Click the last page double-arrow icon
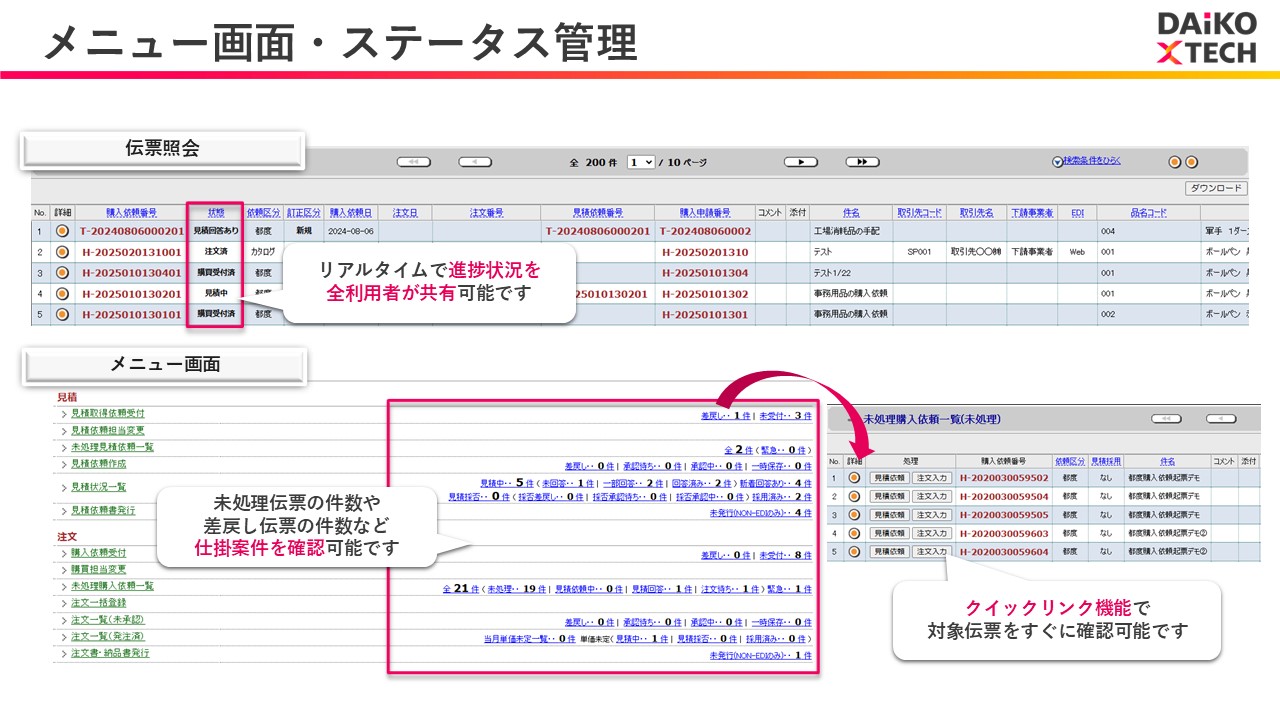The height and width of the screenshot is (720, 1280). coord(861,161)
